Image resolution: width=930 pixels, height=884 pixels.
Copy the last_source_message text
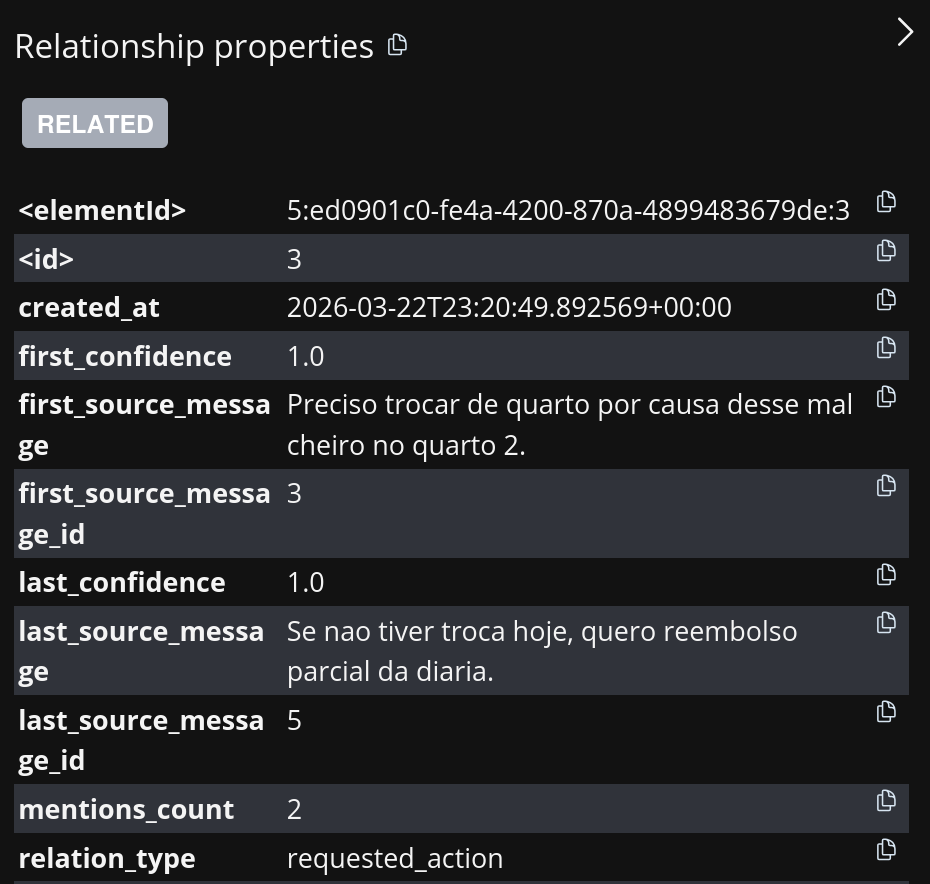click(886, 623)
